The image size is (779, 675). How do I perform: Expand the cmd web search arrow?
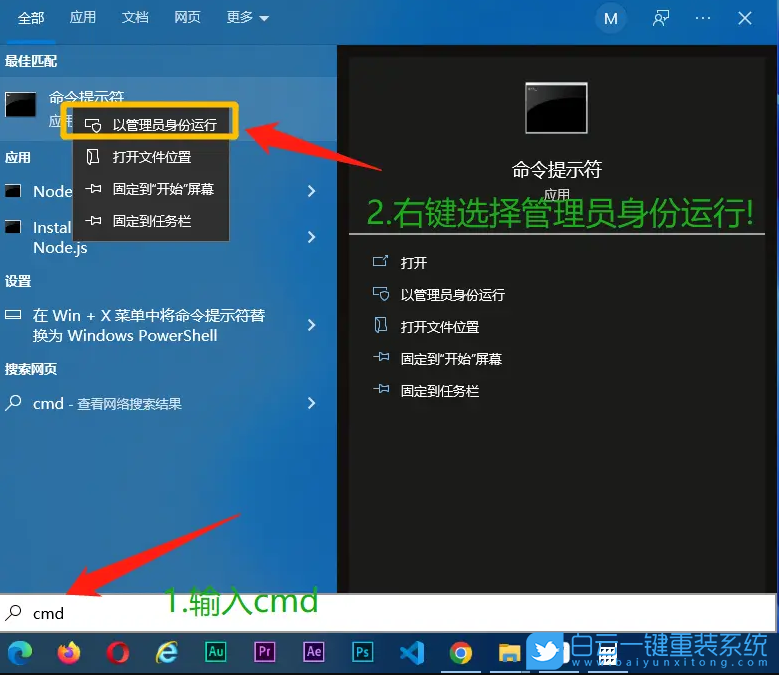pyautogui.click(x=312, y=403)
